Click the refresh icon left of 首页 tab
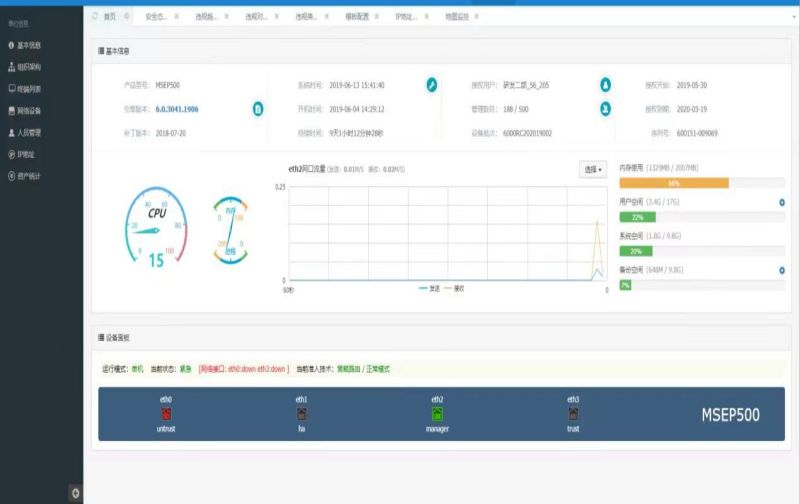Image resolution: width=800 pixels, height=504 pixels. click(x=95, y=16)
